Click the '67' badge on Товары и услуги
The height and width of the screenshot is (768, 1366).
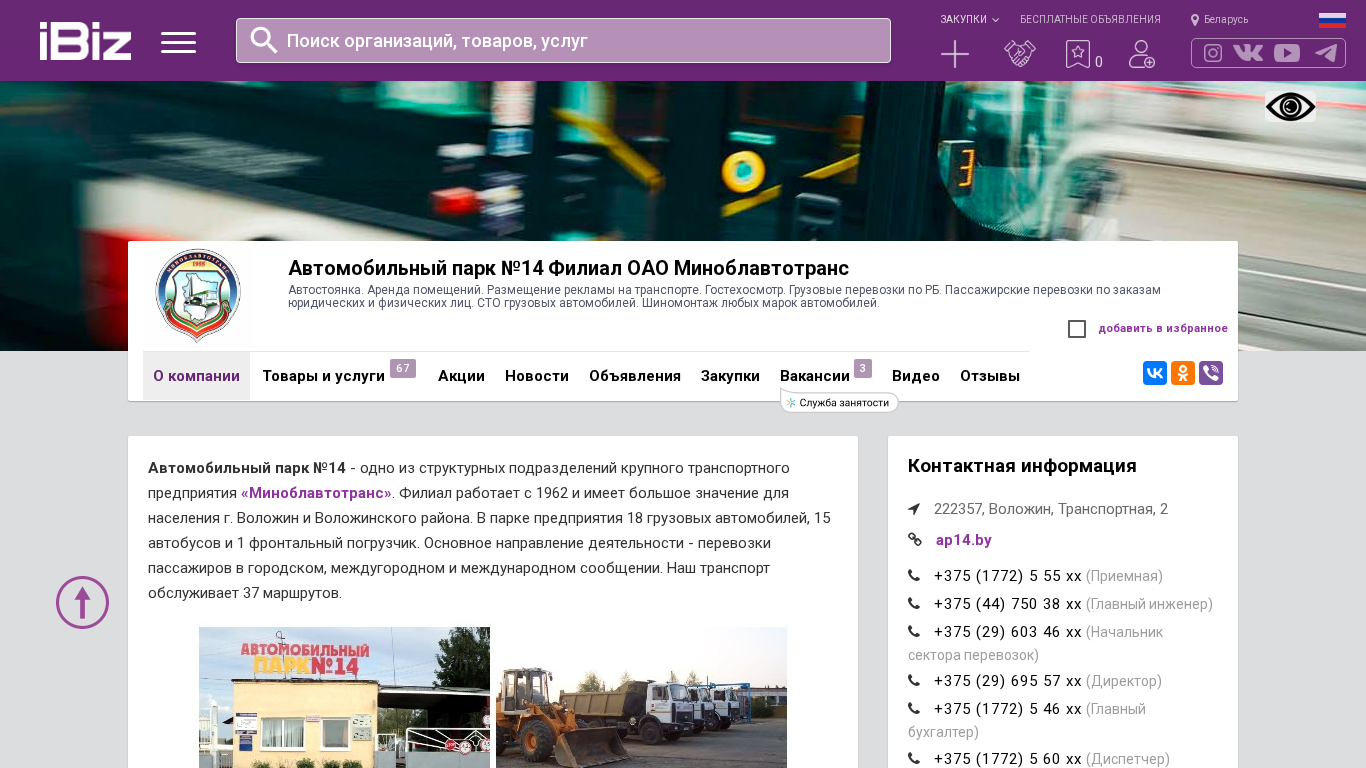point(403,368)
